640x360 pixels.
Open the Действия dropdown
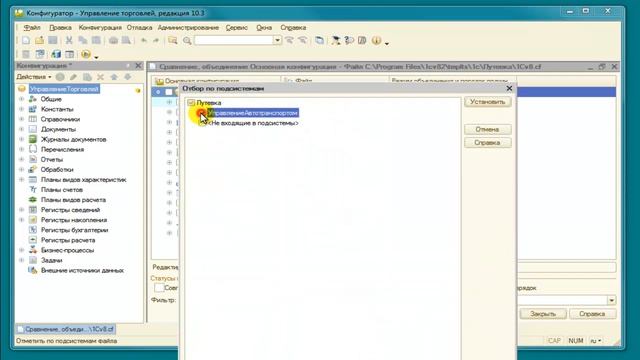pyautogui.click(x=34, y=77)
